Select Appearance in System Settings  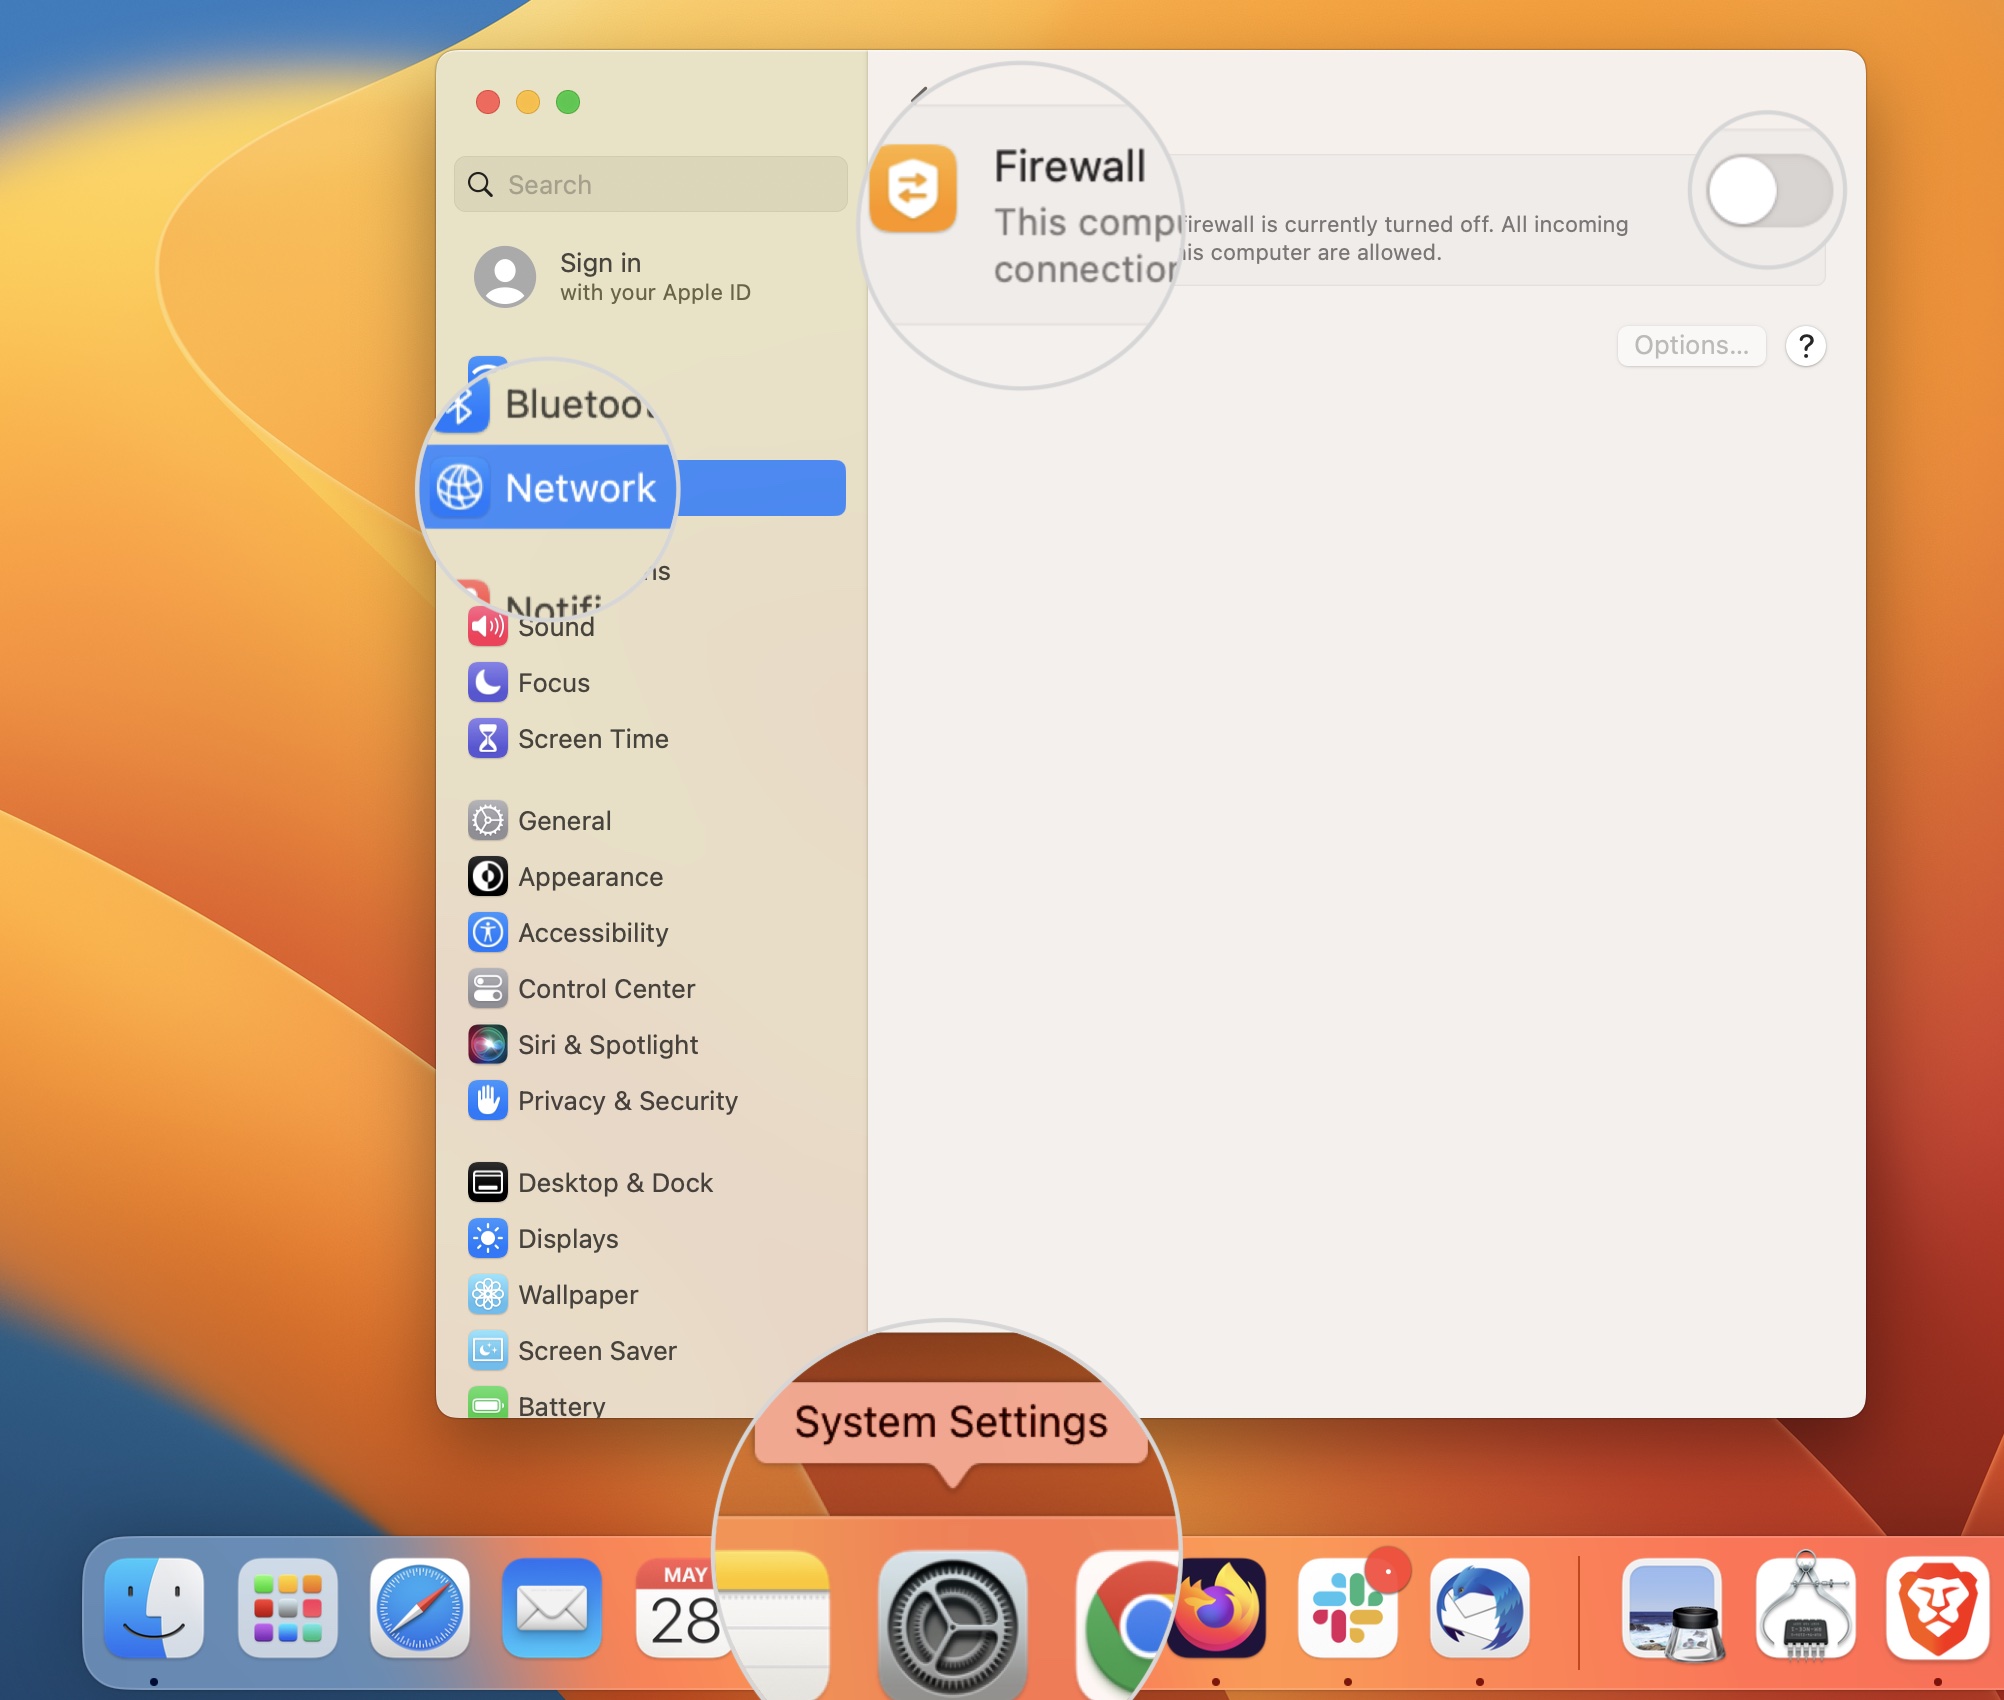[589, 875]
